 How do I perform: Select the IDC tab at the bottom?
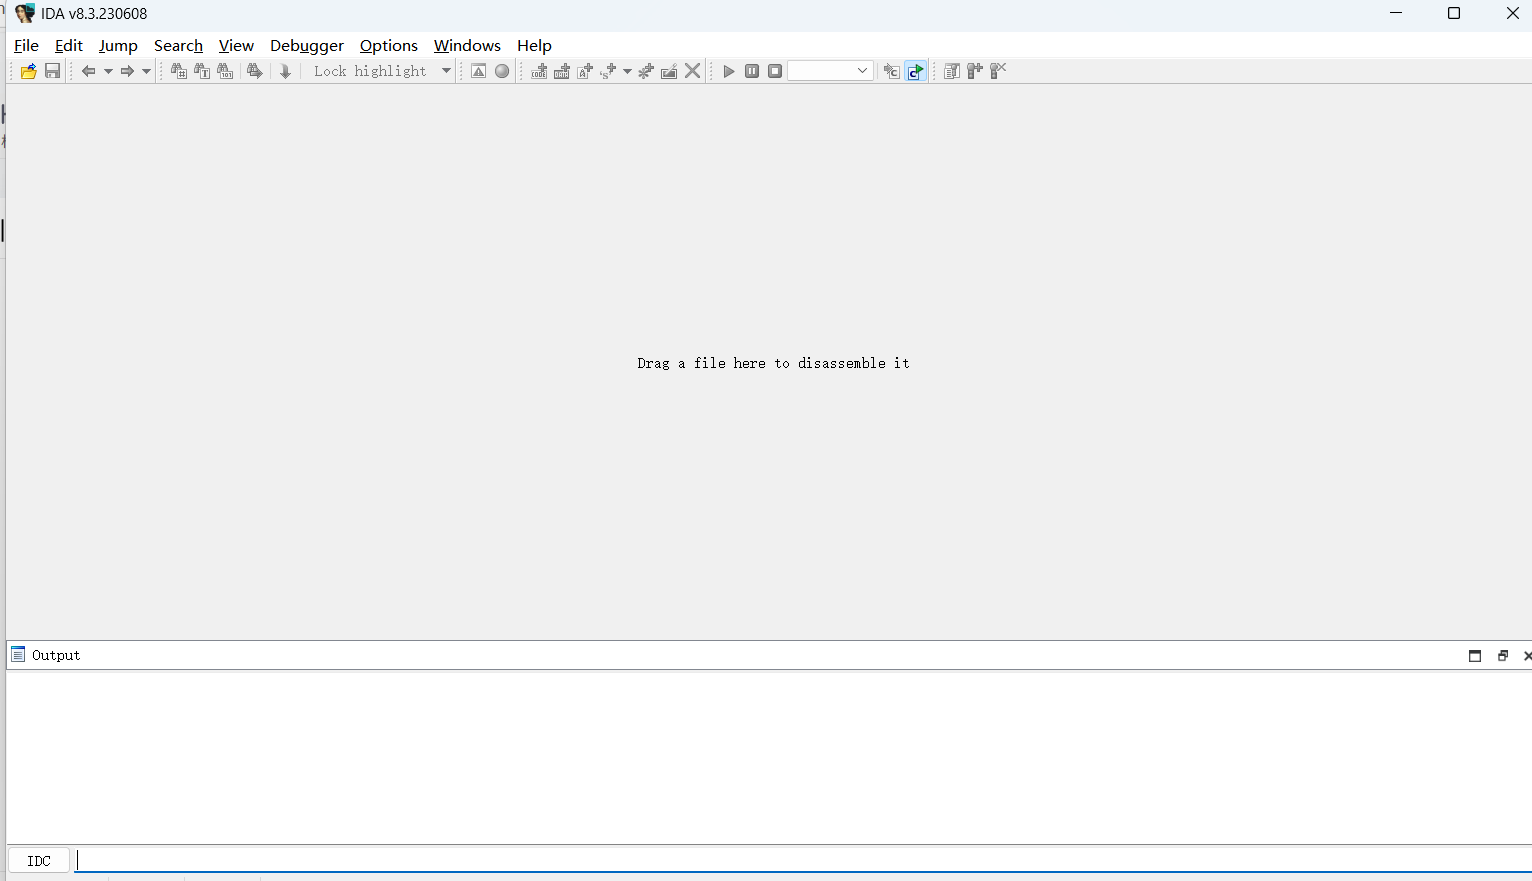(39, 860)
